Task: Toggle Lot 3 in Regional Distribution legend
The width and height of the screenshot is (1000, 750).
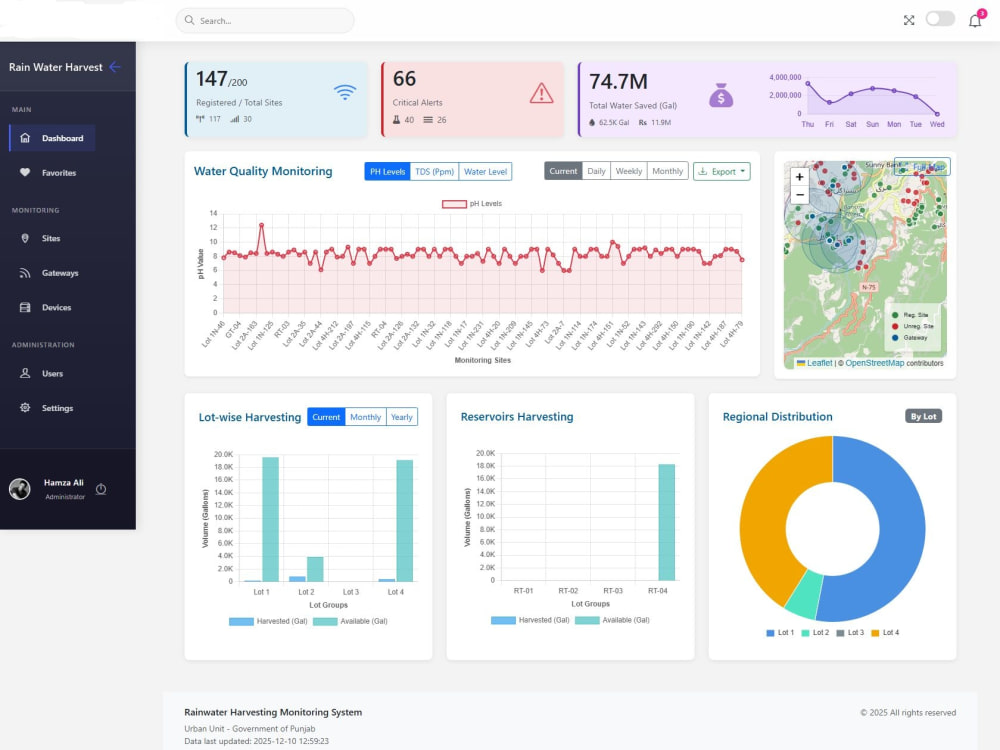Action: click(x=850, y=633)
